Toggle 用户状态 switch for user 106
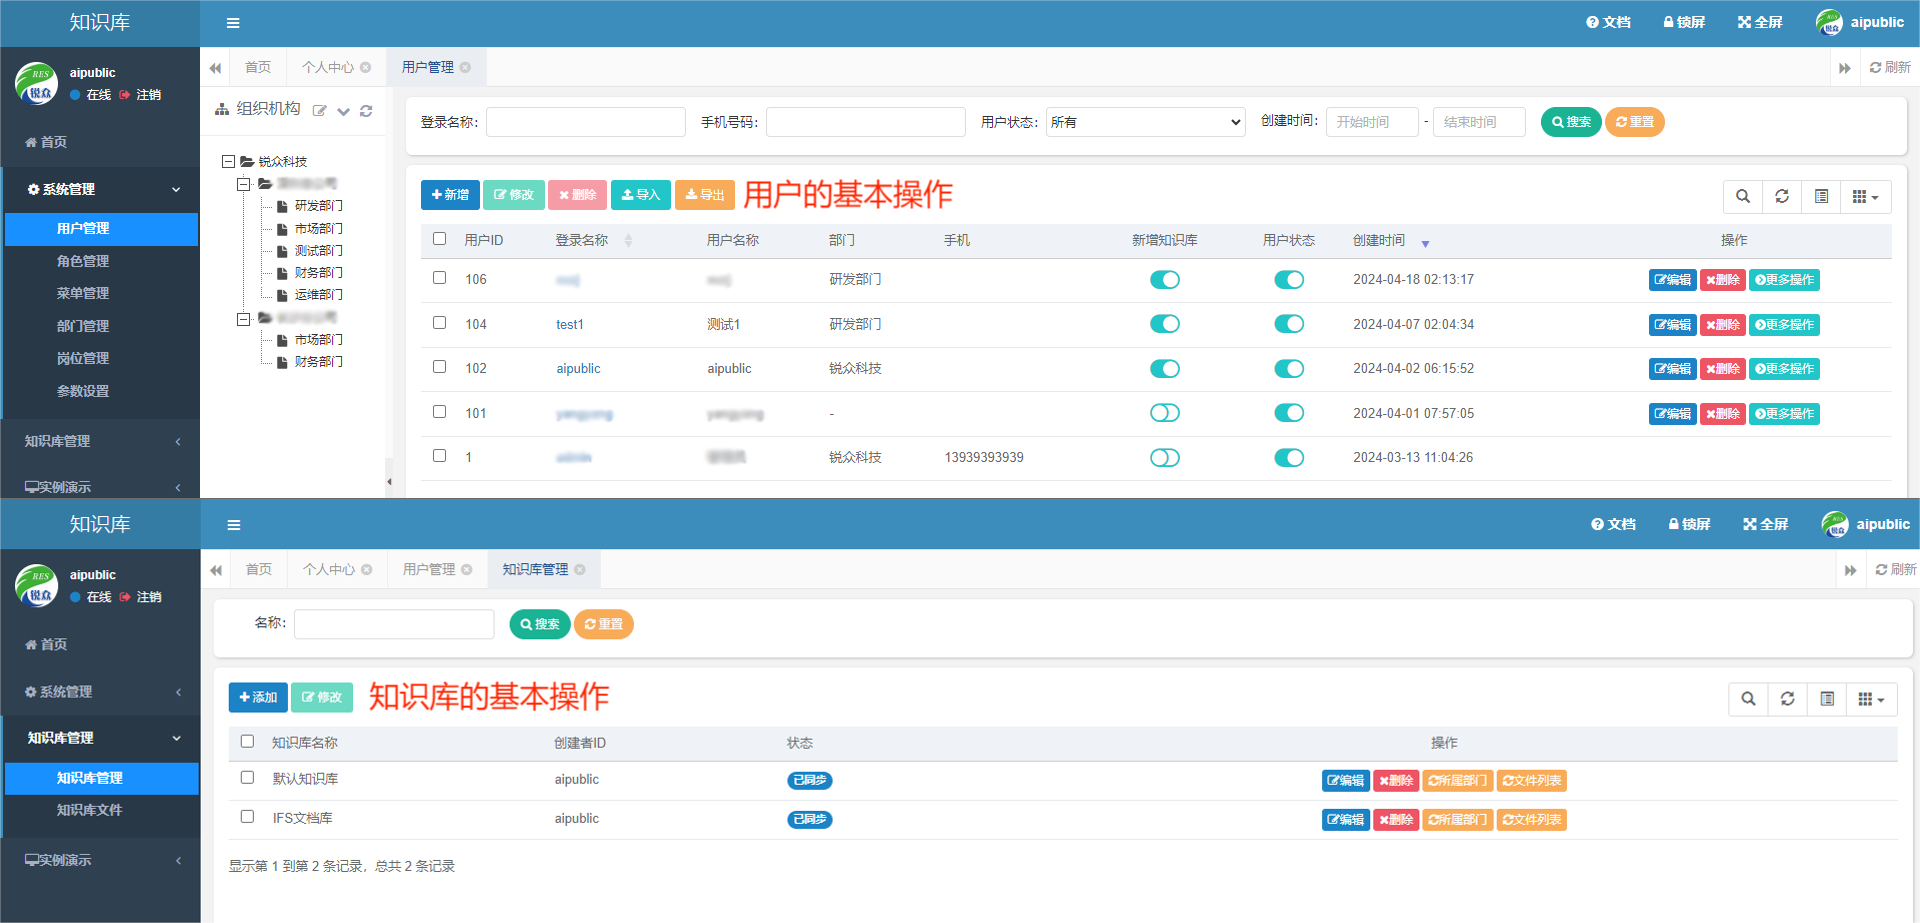This screenshot has height=923, width=1920. (1289, 280)
